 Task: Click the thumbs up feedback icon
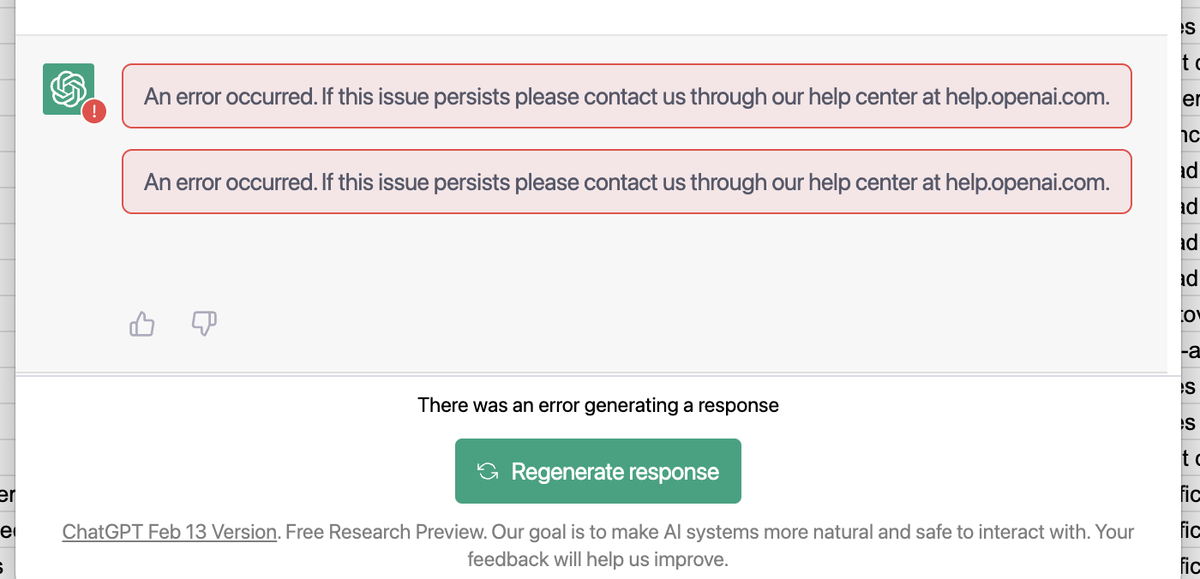(x=143, y=323)
